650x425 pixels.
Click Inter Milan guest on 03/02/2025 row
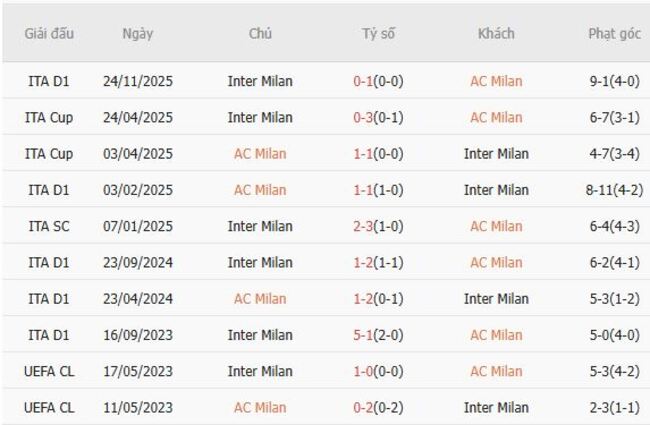coord(496,190)
